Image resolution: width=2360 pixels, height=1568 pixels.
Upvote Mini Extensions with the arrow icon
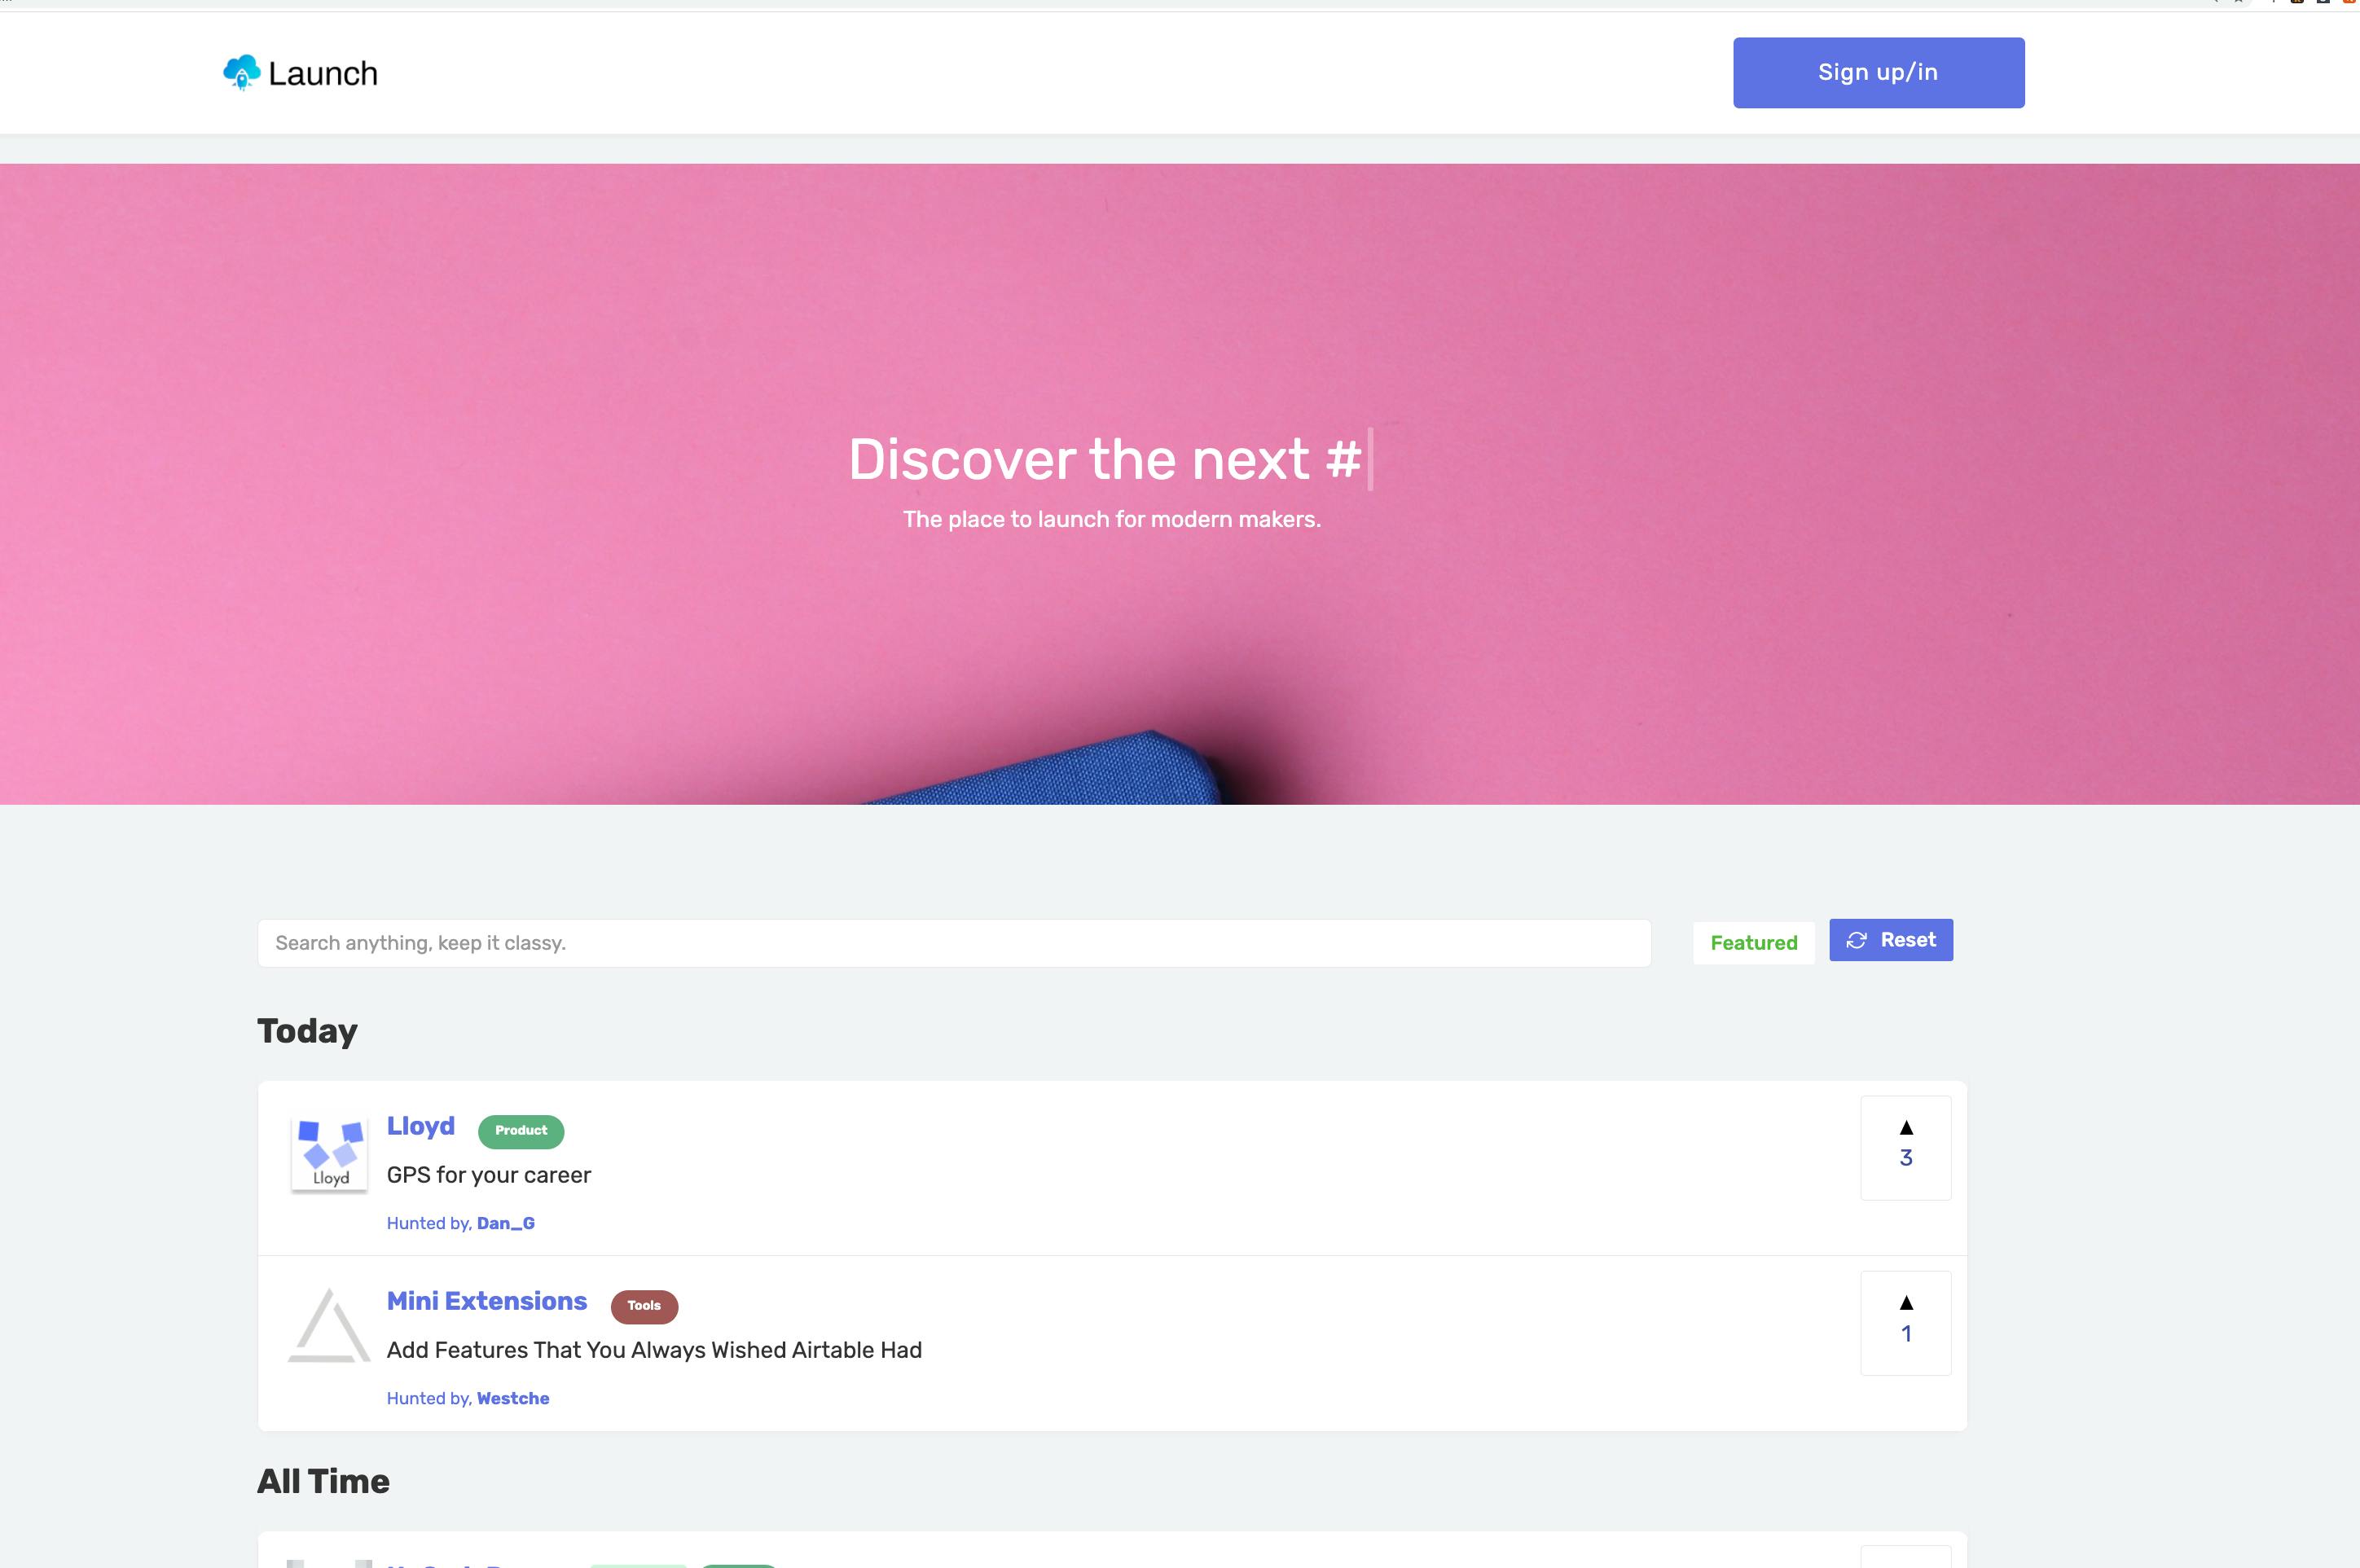[x=1906, y=1303]
